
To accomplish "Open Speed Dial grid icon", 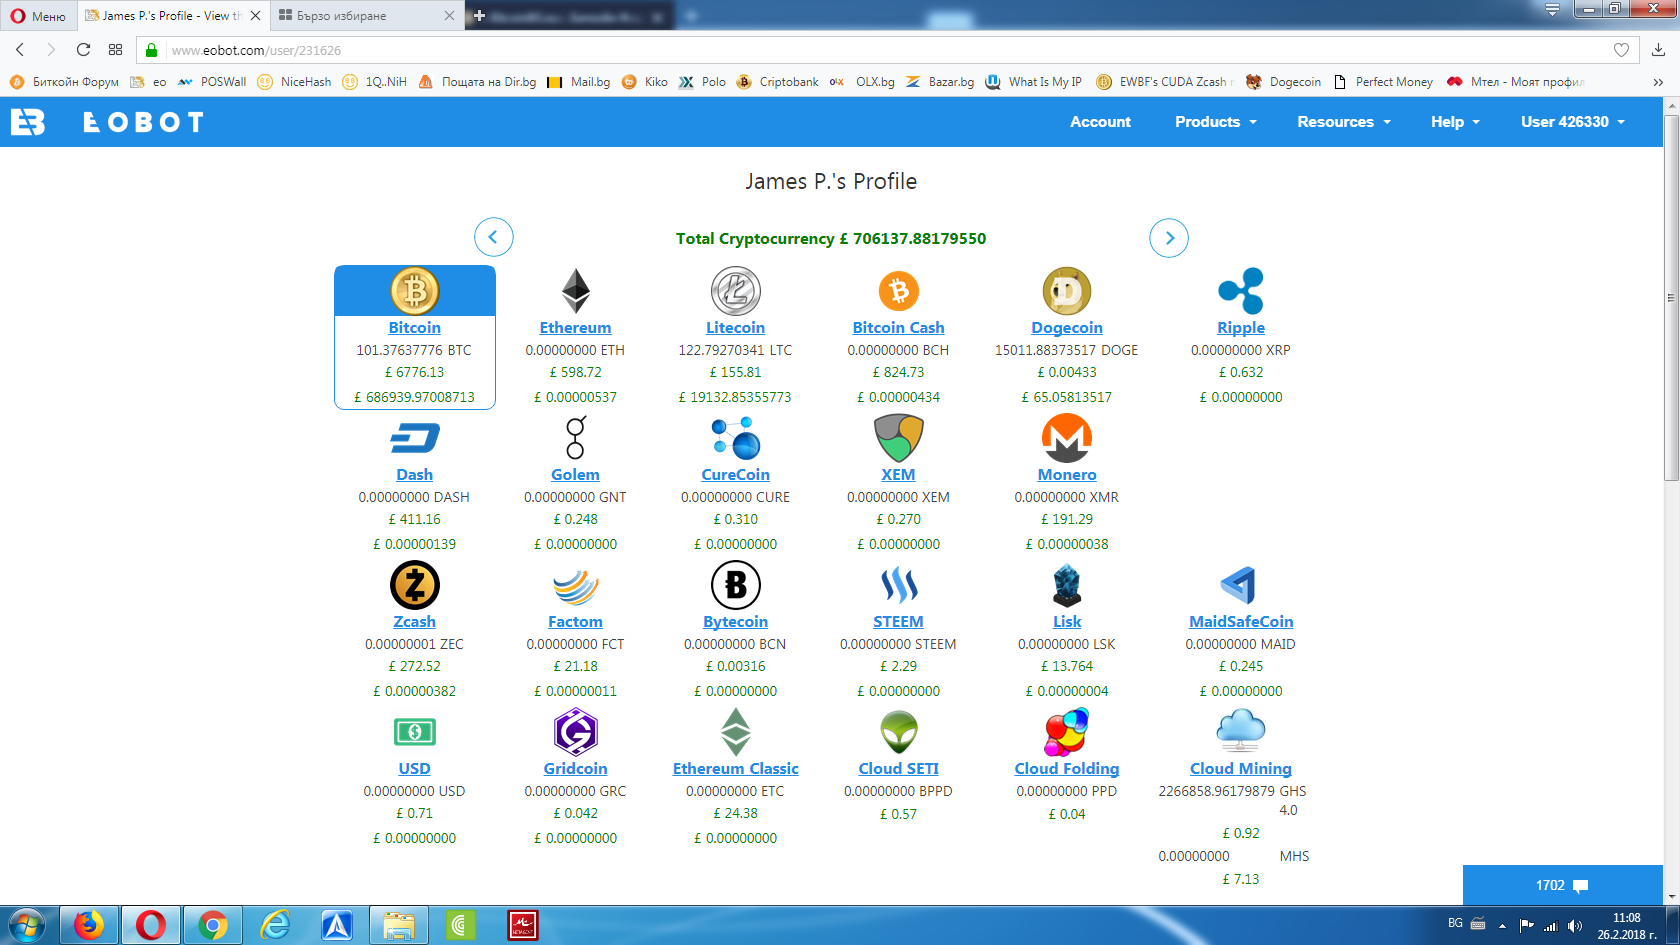I will tap(115, 50).
